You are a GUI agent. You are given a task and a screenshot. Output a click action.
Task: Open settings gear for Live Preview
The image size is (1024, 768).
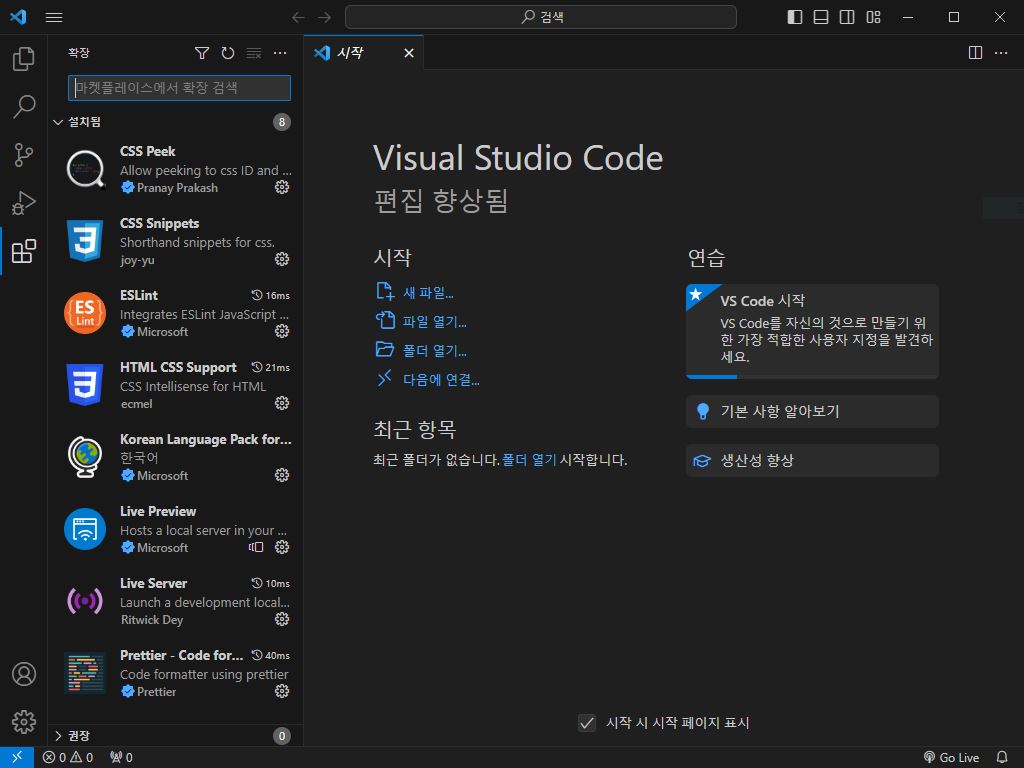pos(281,547)
